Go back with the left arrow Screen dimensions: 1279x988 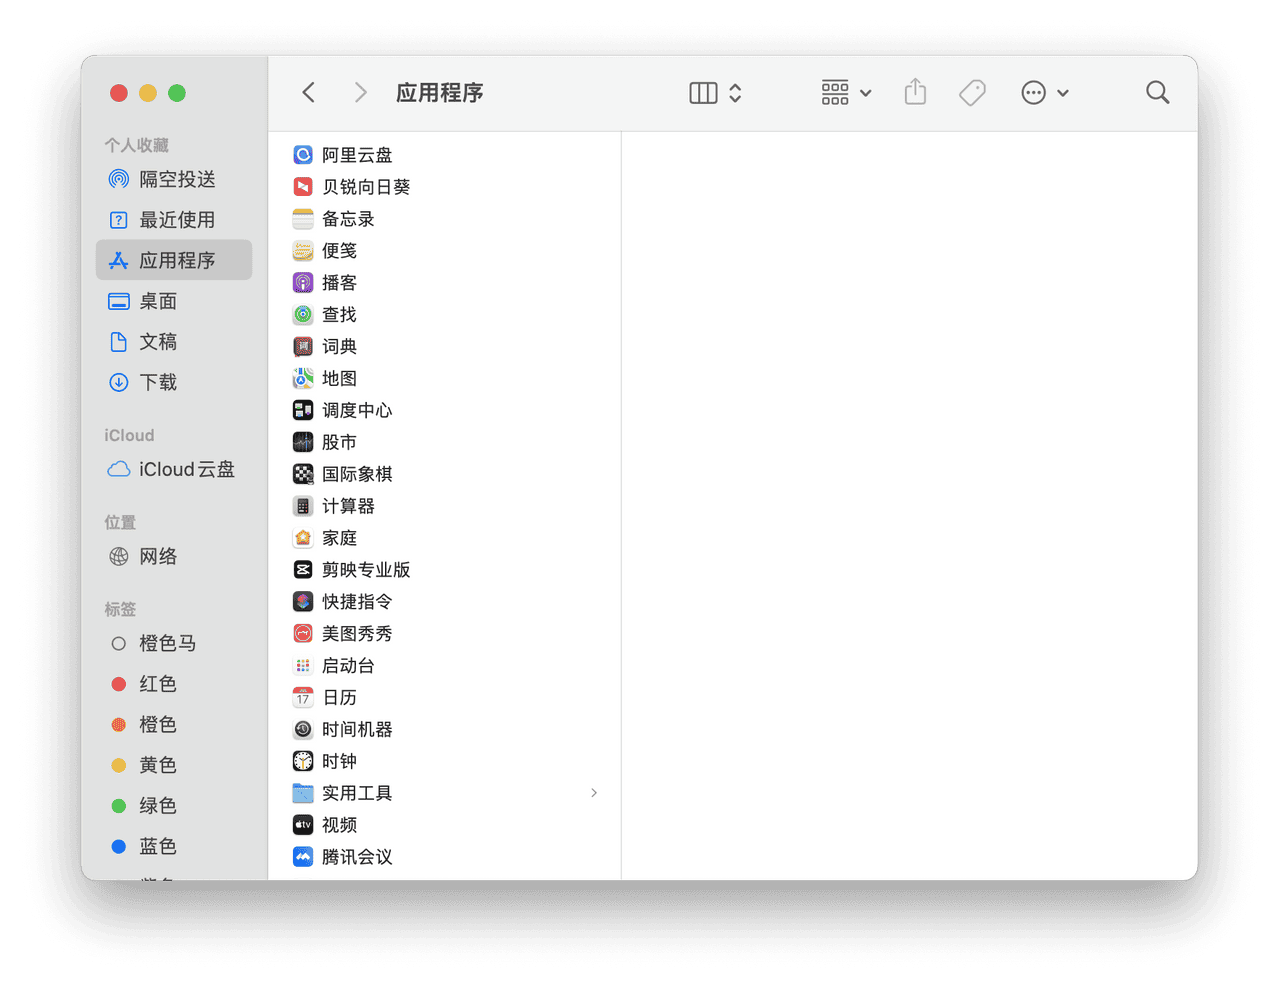[309, 93]
